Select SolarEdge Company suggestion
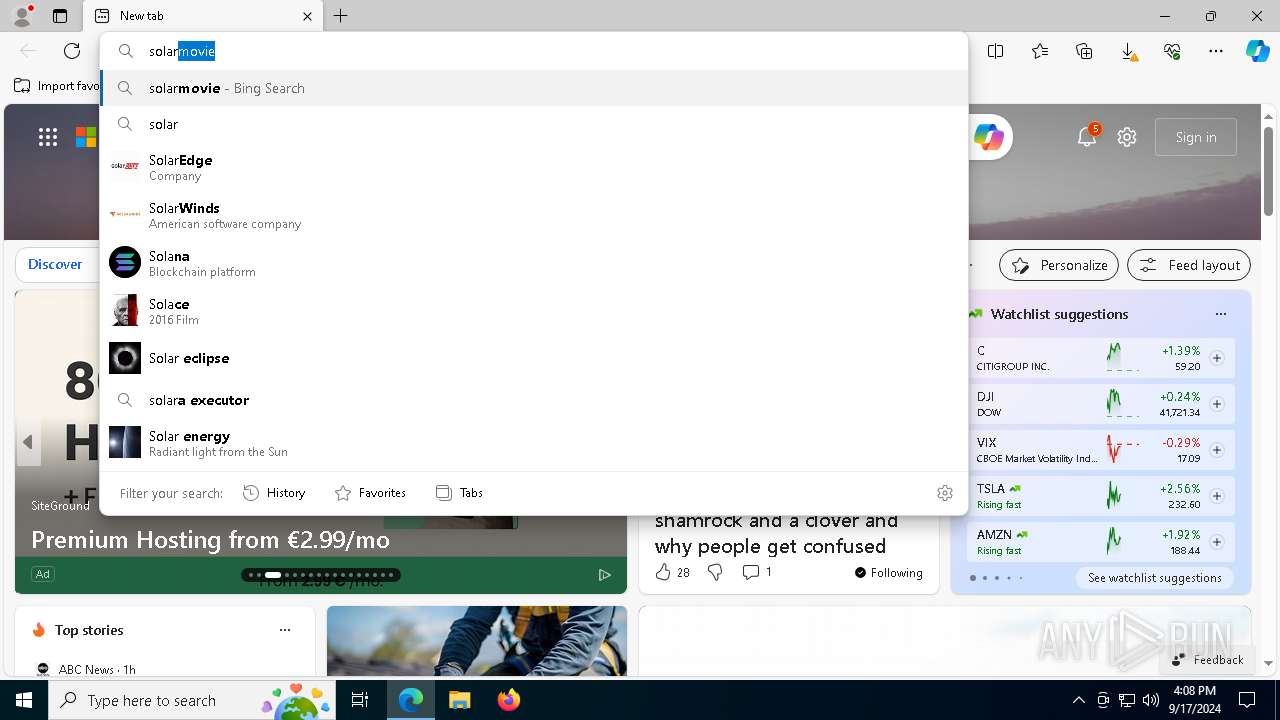The image size is (1280, 720). click(x=534, y=167)
